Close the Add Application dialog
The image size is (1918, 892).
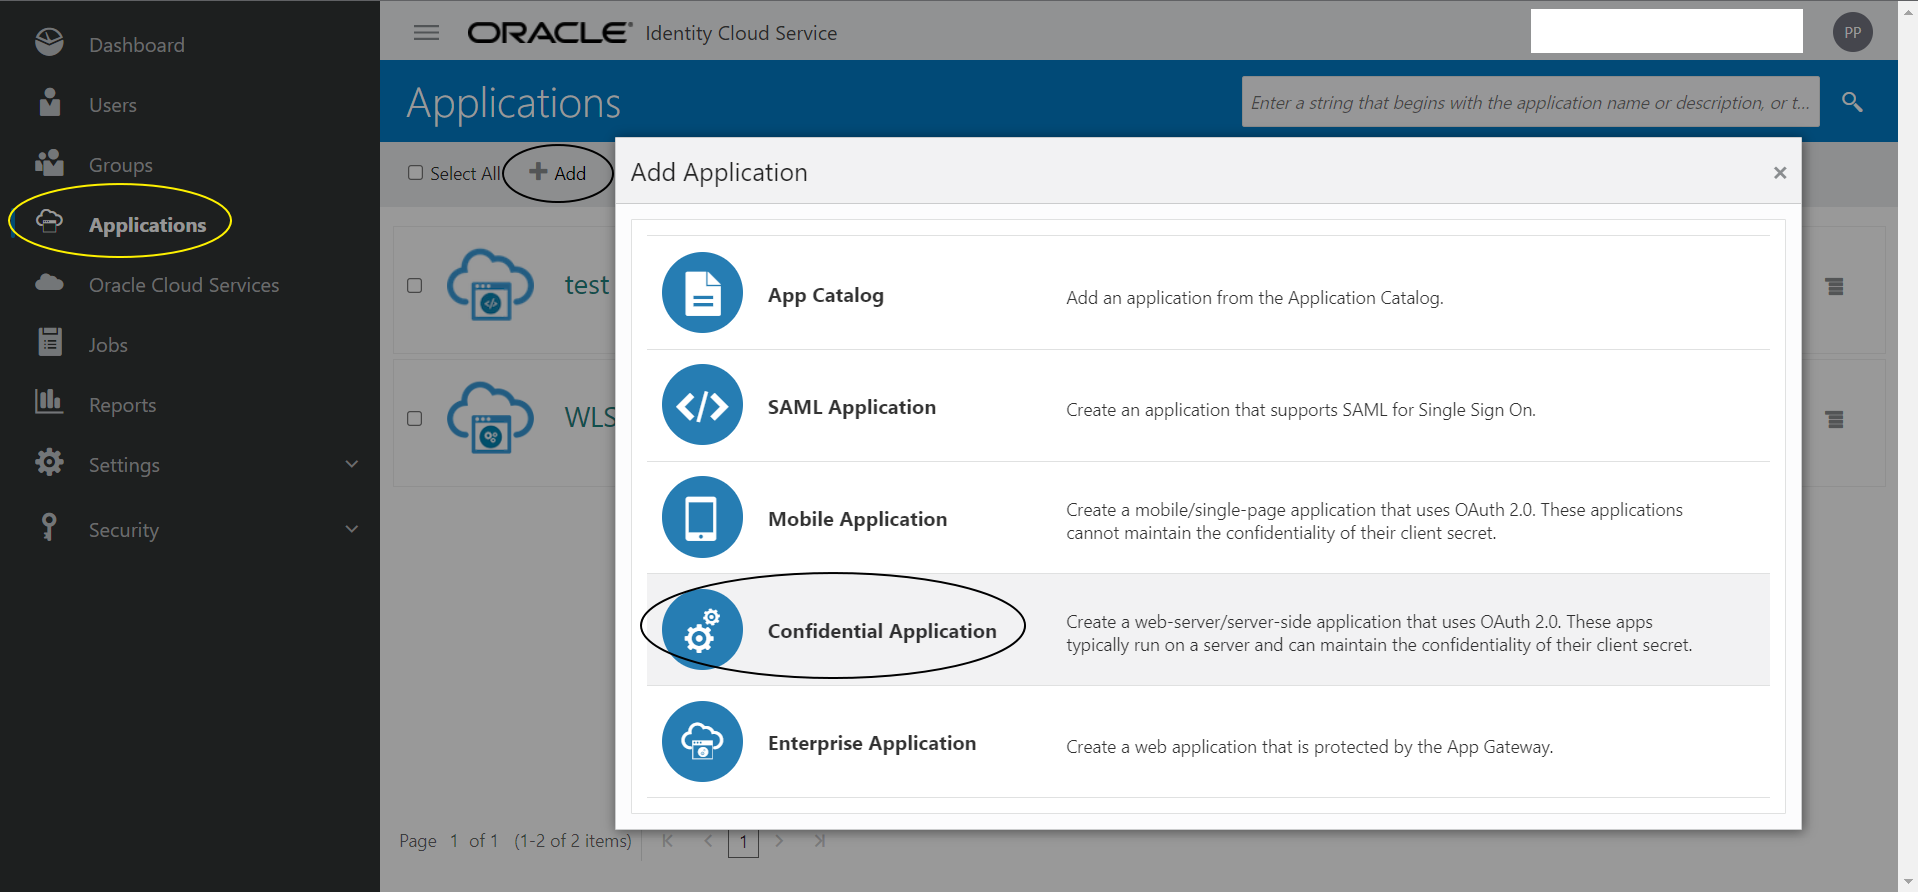pos(1780,173)
